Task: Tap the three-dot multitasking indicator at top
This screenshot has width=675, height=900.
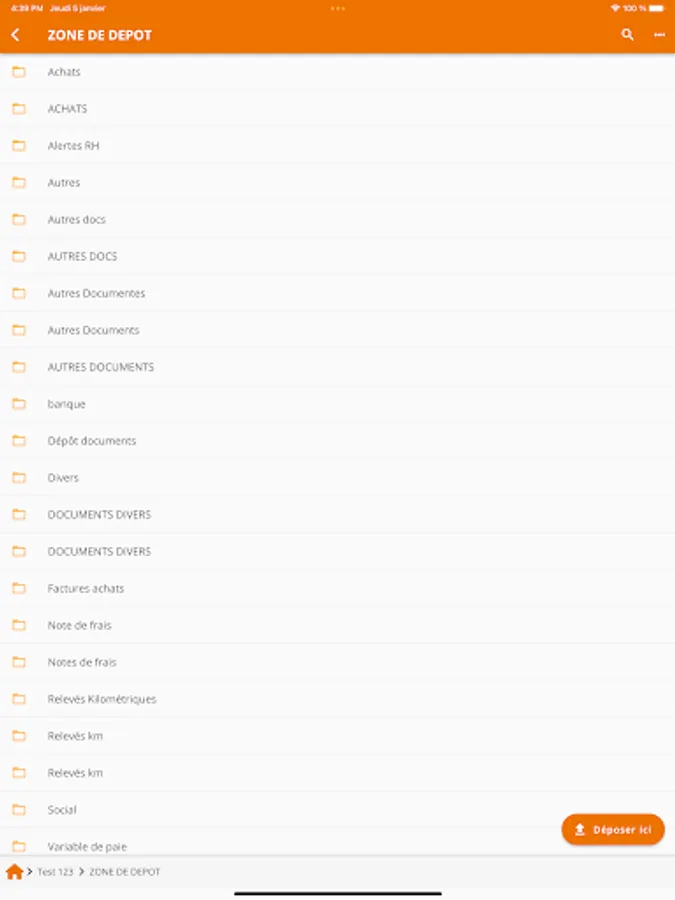Action: click(338, 9)
